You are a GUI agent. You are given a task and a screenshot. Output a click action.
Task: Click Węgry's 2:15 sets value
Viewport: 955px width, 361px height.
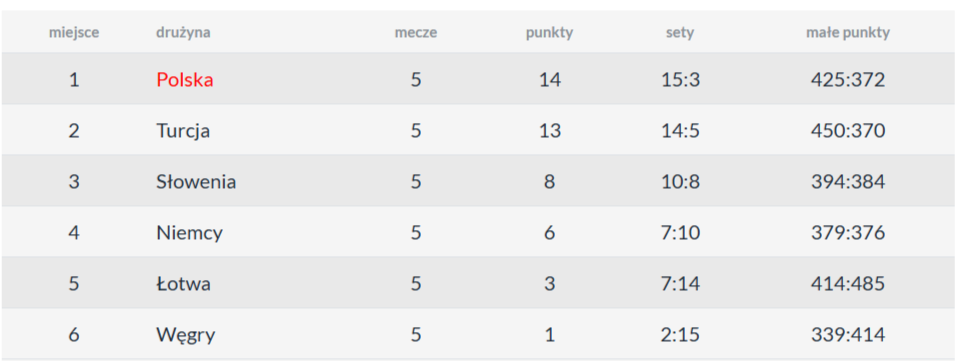pyautogui.click(x=680, y=335)
